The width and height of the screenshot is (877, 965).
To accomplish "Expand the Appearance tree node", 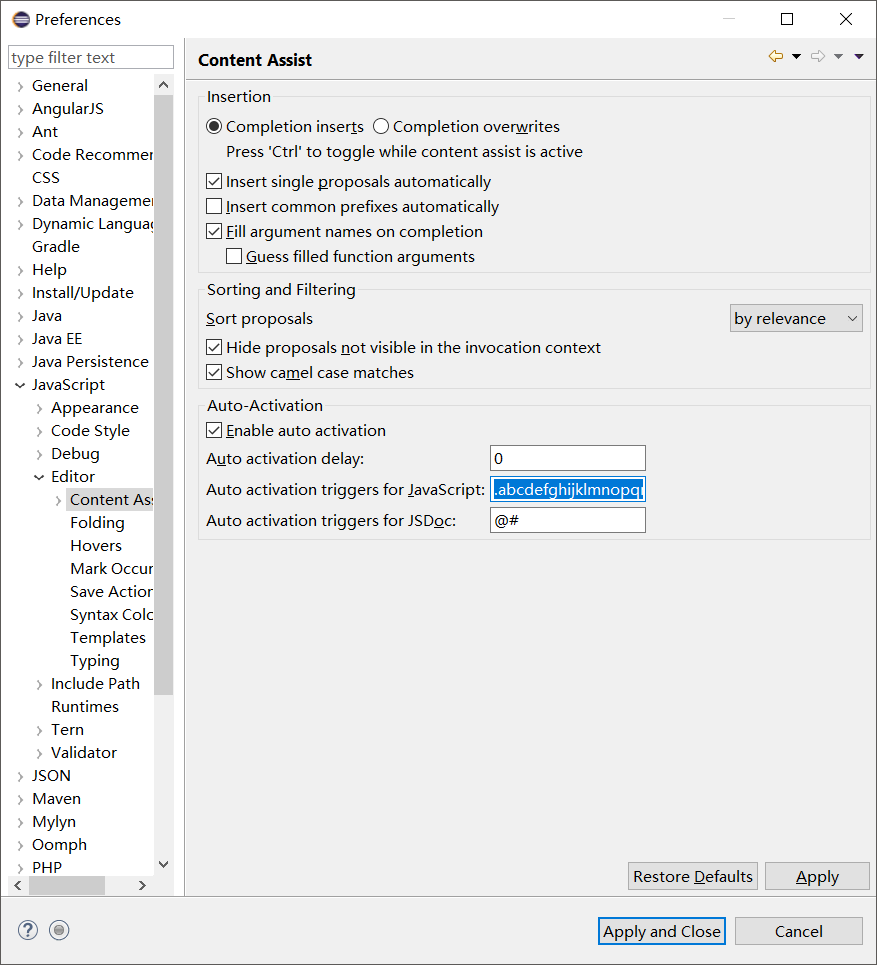I will pyautogui.click(x=39, y=409).
